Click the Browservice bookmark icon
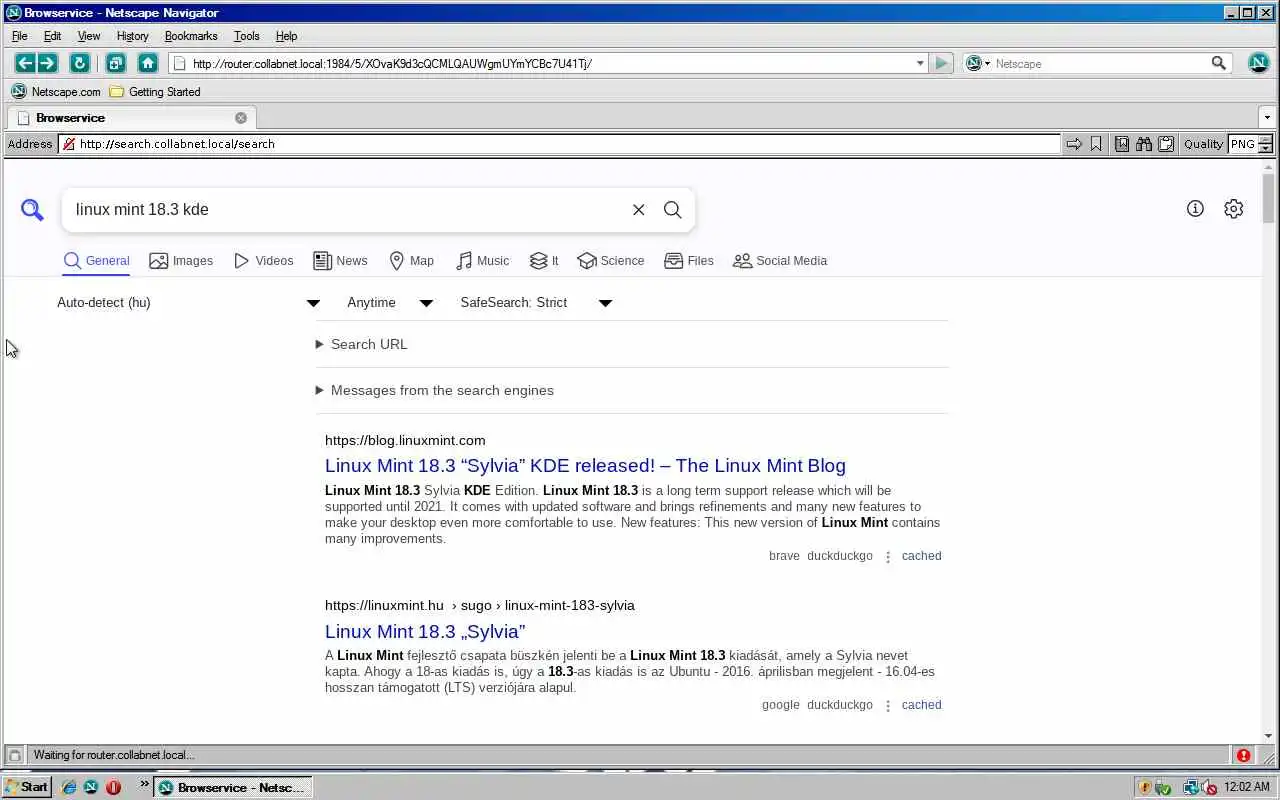The height and width of the screenshot is (800, 1280). [x=1096, y=144]
